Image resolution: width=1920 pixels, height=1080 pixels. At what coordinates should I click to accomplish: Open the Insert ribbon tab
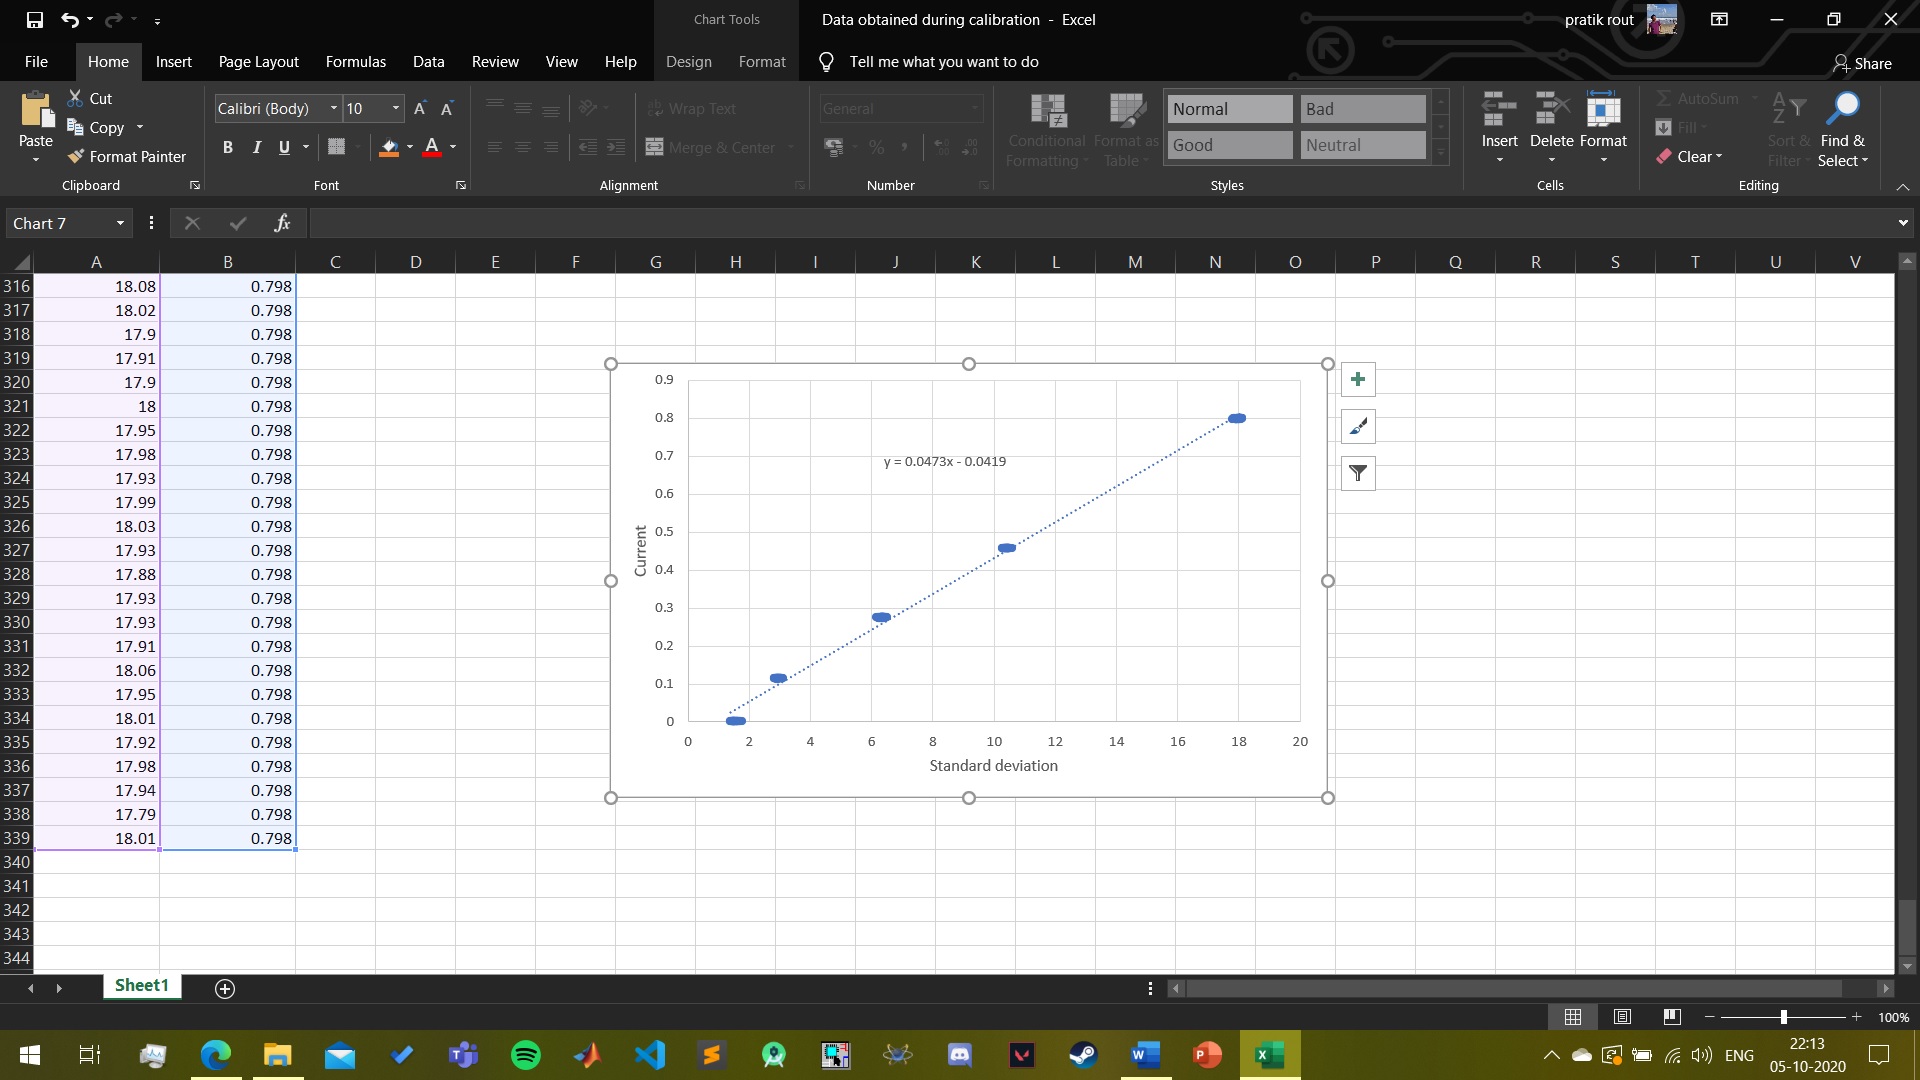tap(173, 62)
